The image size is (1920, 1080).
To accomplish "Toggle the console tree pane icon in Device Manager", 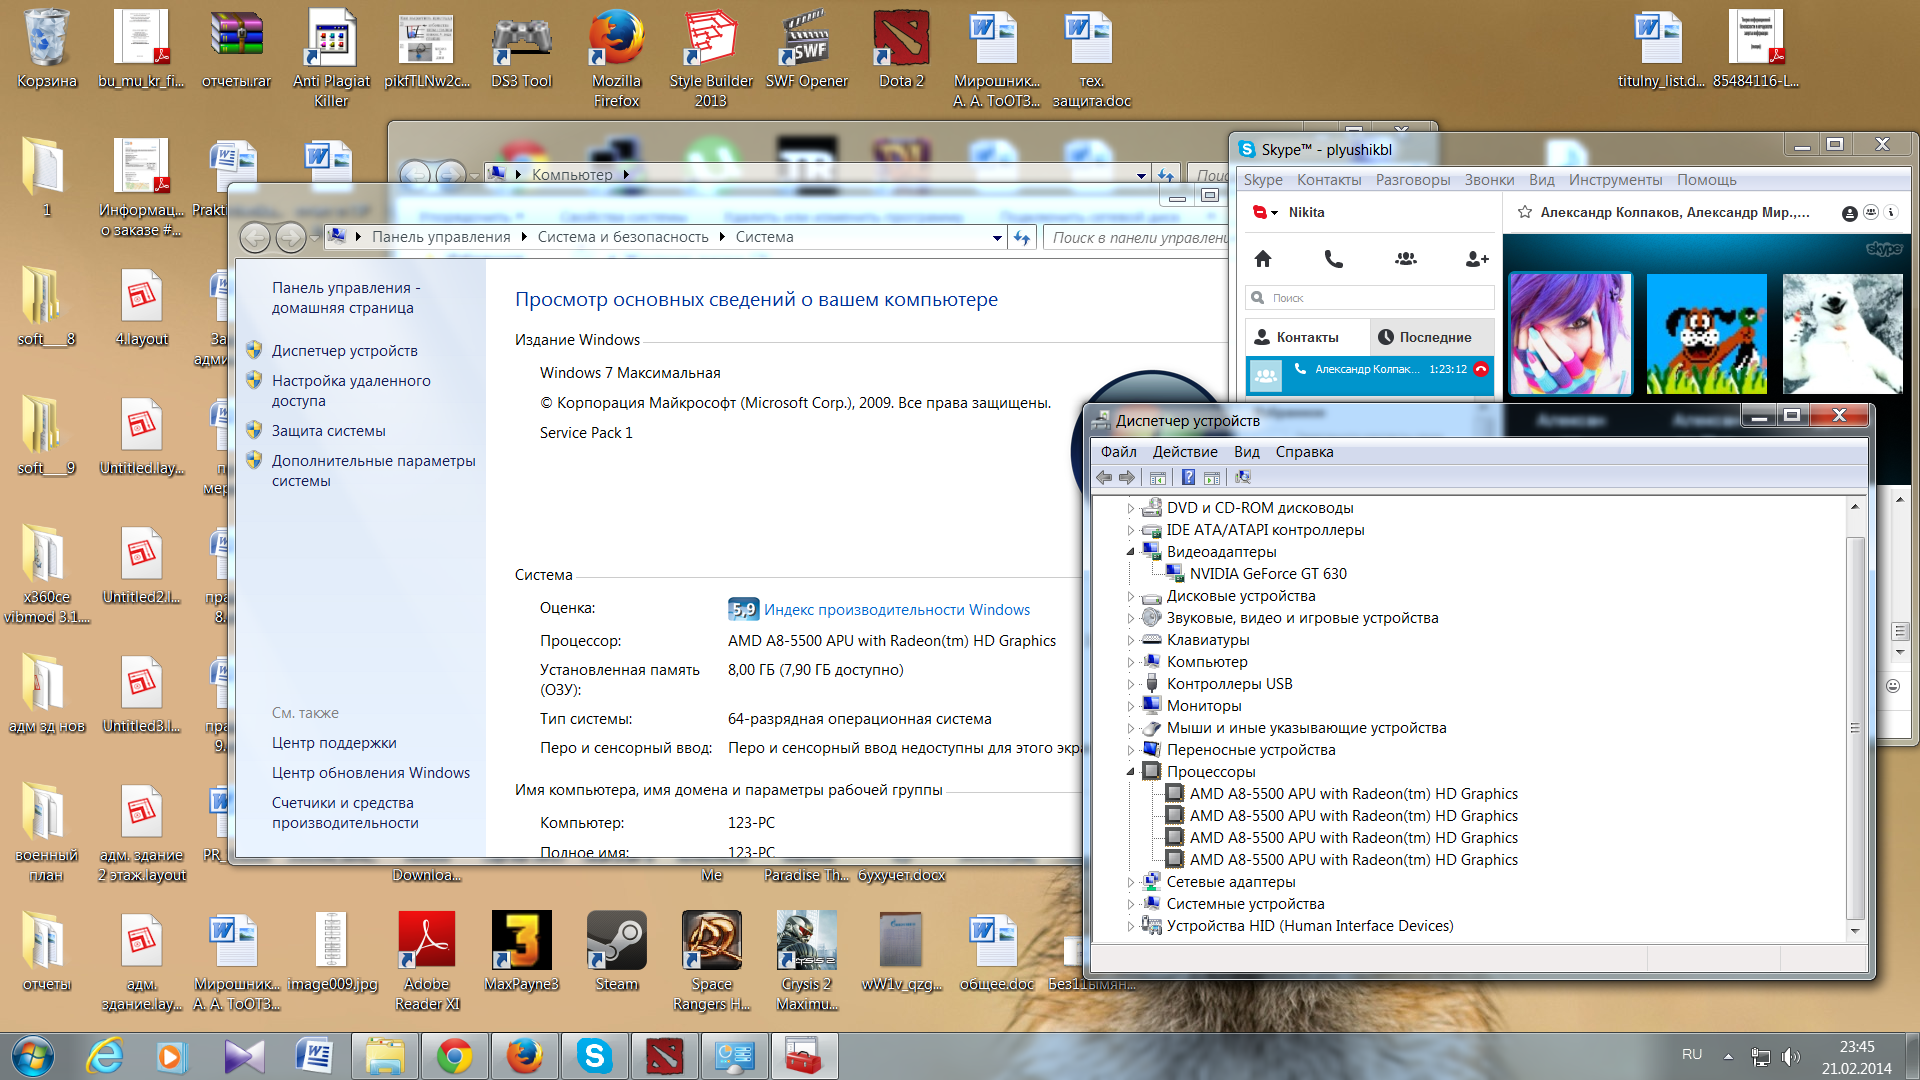I will pos(1158,478).
